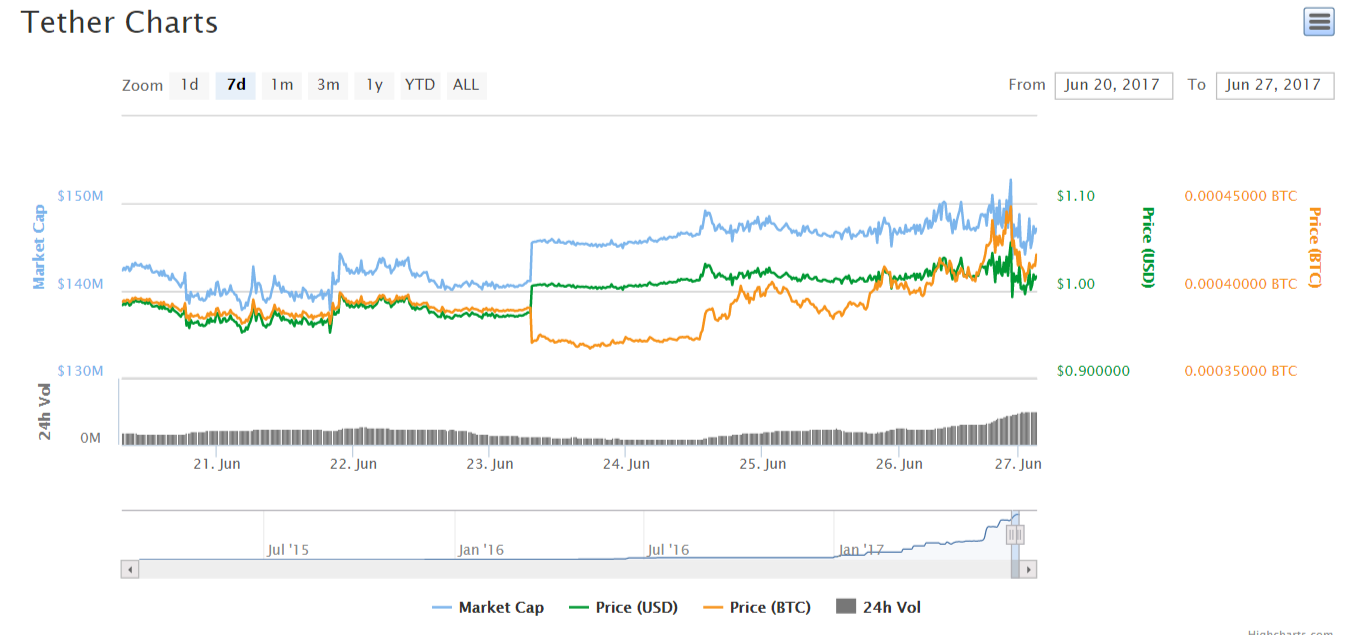Set zoom range to 1d

point(189,85)
